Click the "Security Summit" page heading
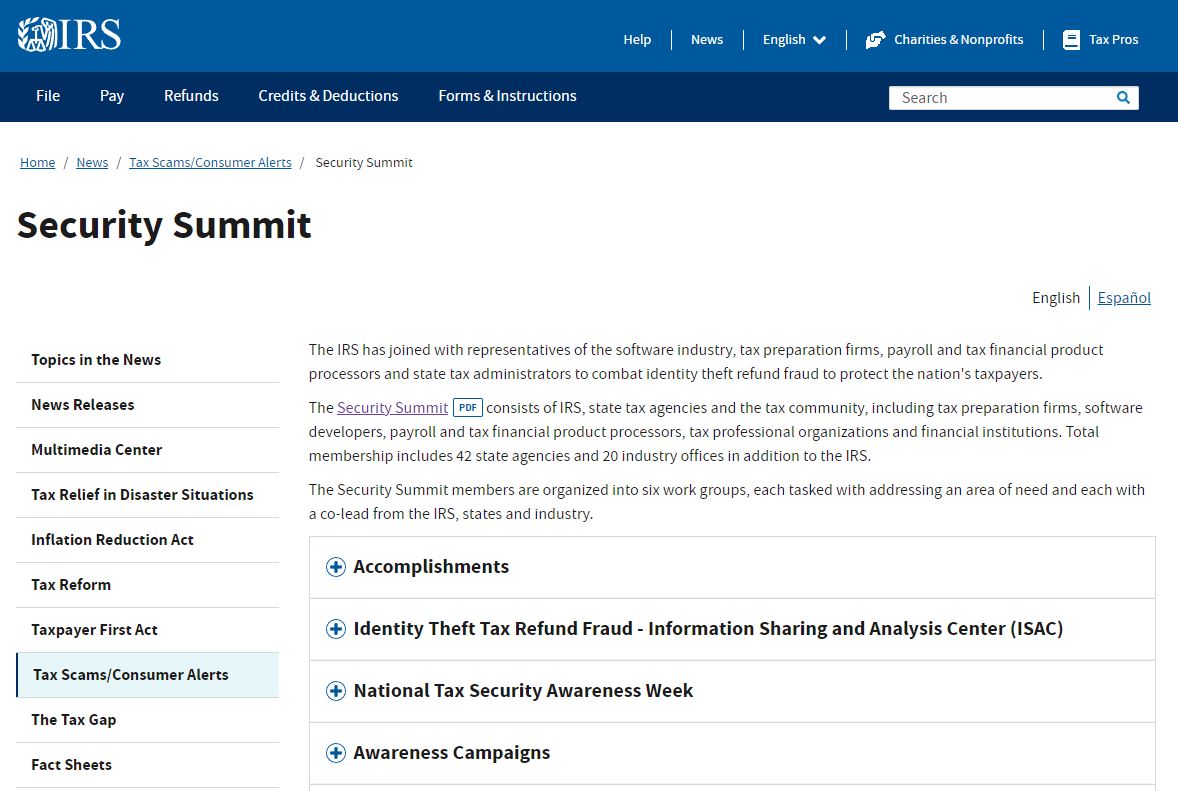Viewport: 1178px width, 791px height. pos(164,225)
